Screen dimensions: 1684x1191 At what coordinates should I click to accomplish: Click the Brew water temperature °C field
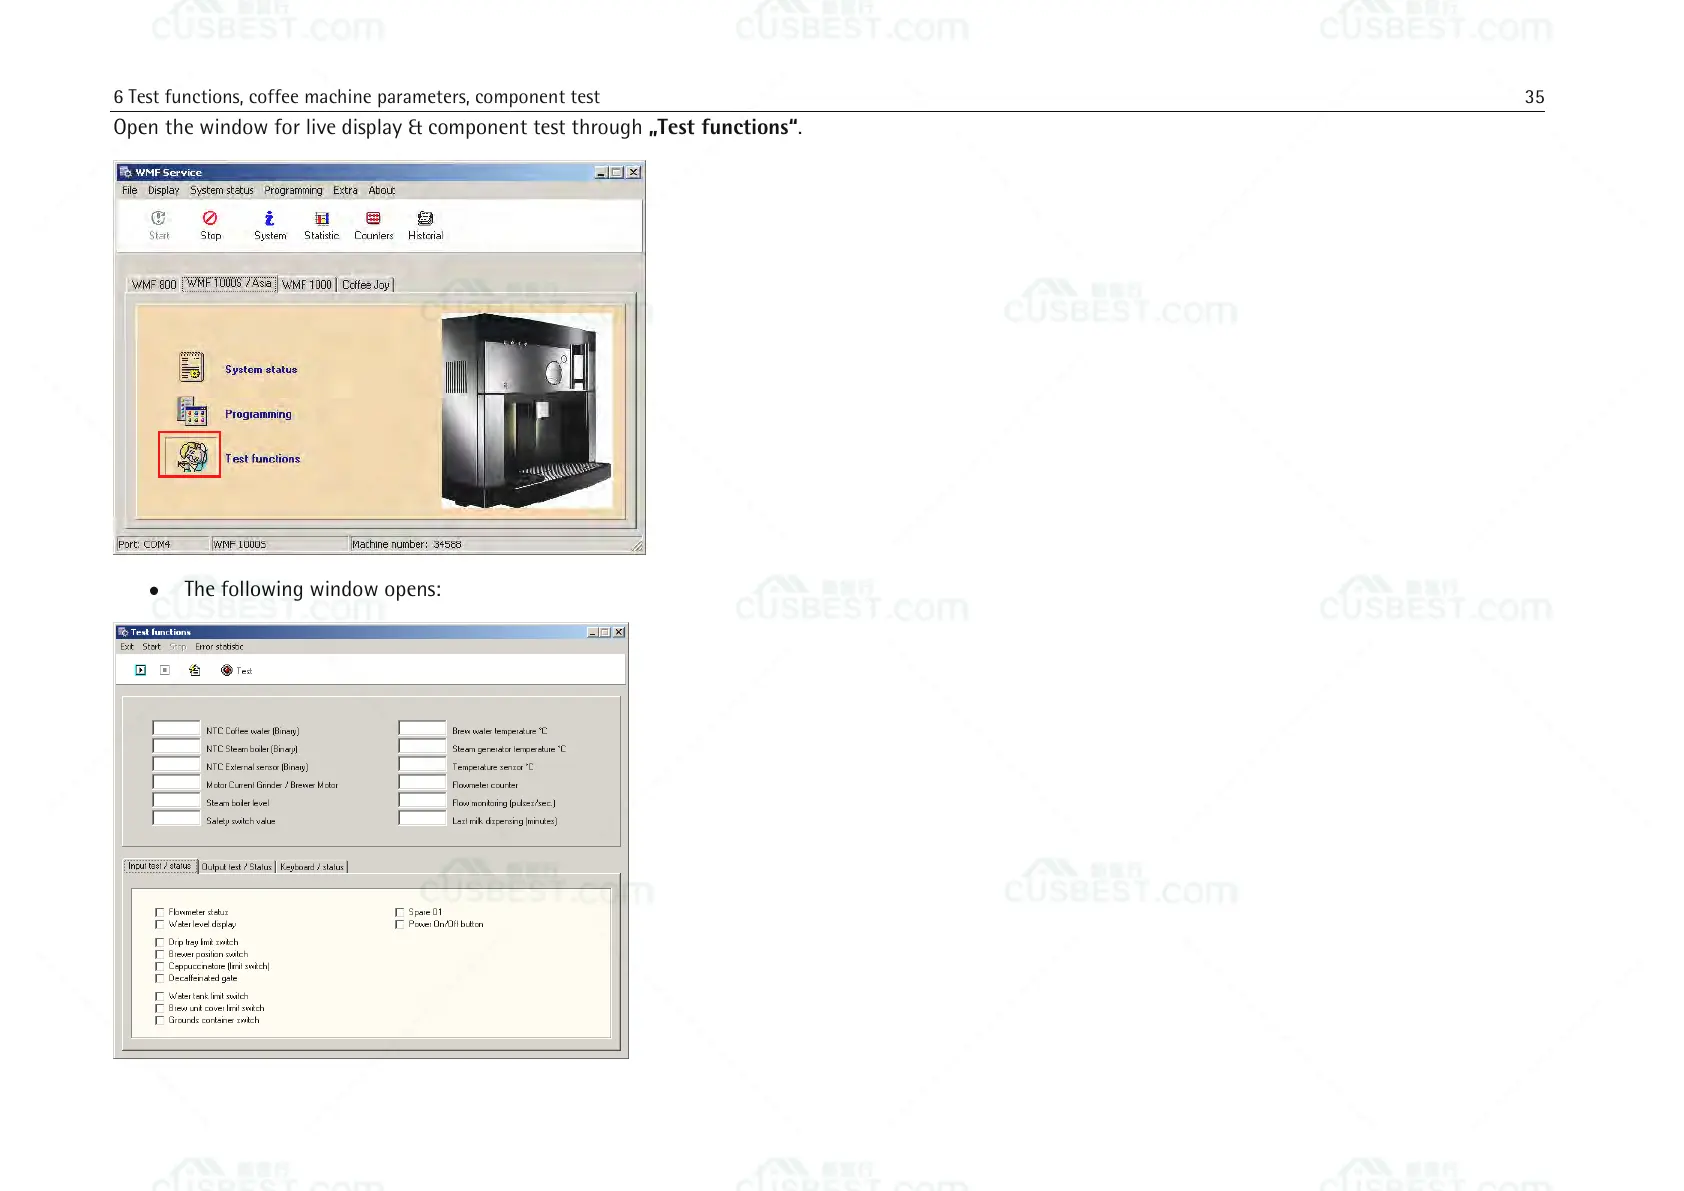click(422, 729)
